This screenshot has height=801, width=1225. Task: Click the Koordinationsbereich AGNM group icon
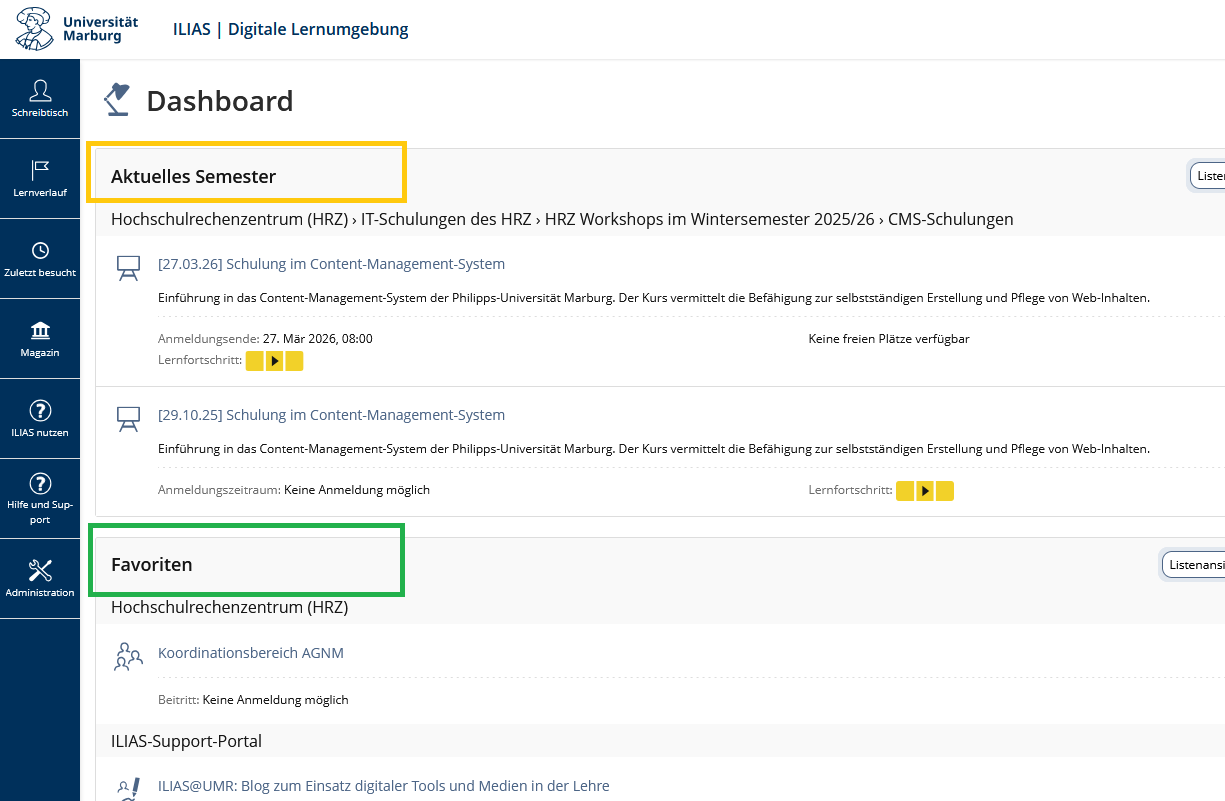(x=128, y=656)
